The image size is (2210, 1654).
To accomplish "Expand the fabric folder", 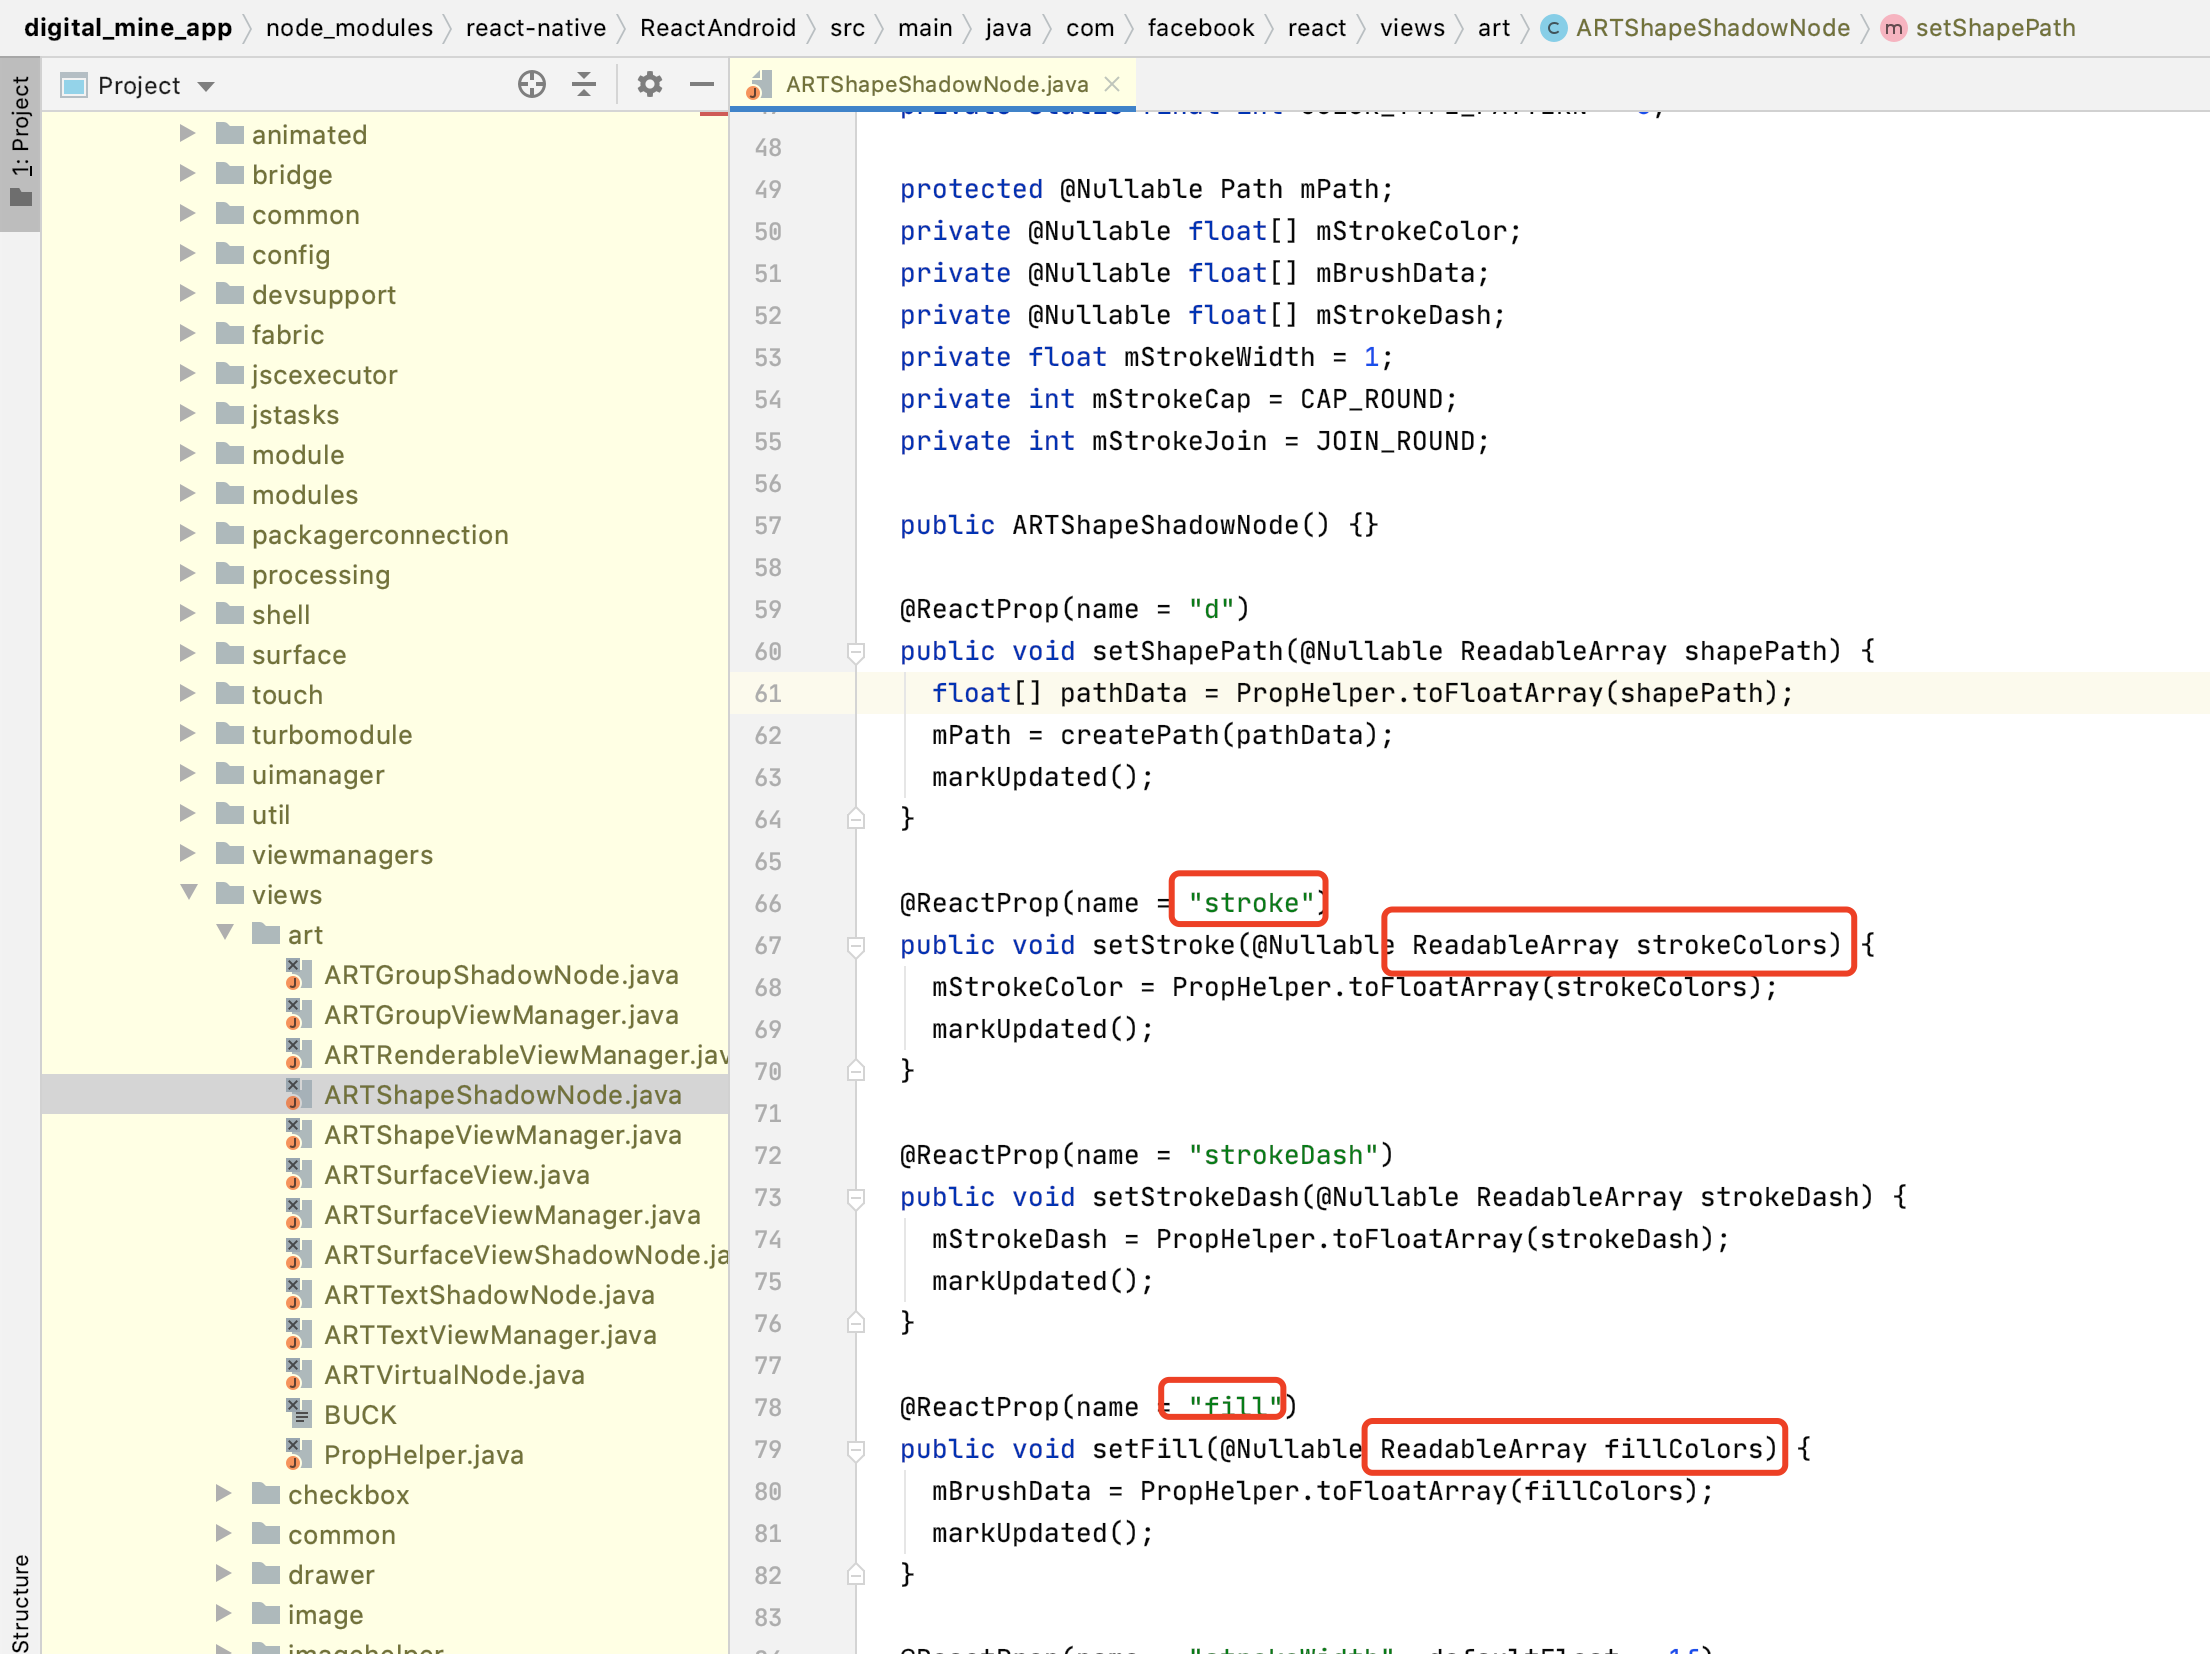I will (187, 334).
